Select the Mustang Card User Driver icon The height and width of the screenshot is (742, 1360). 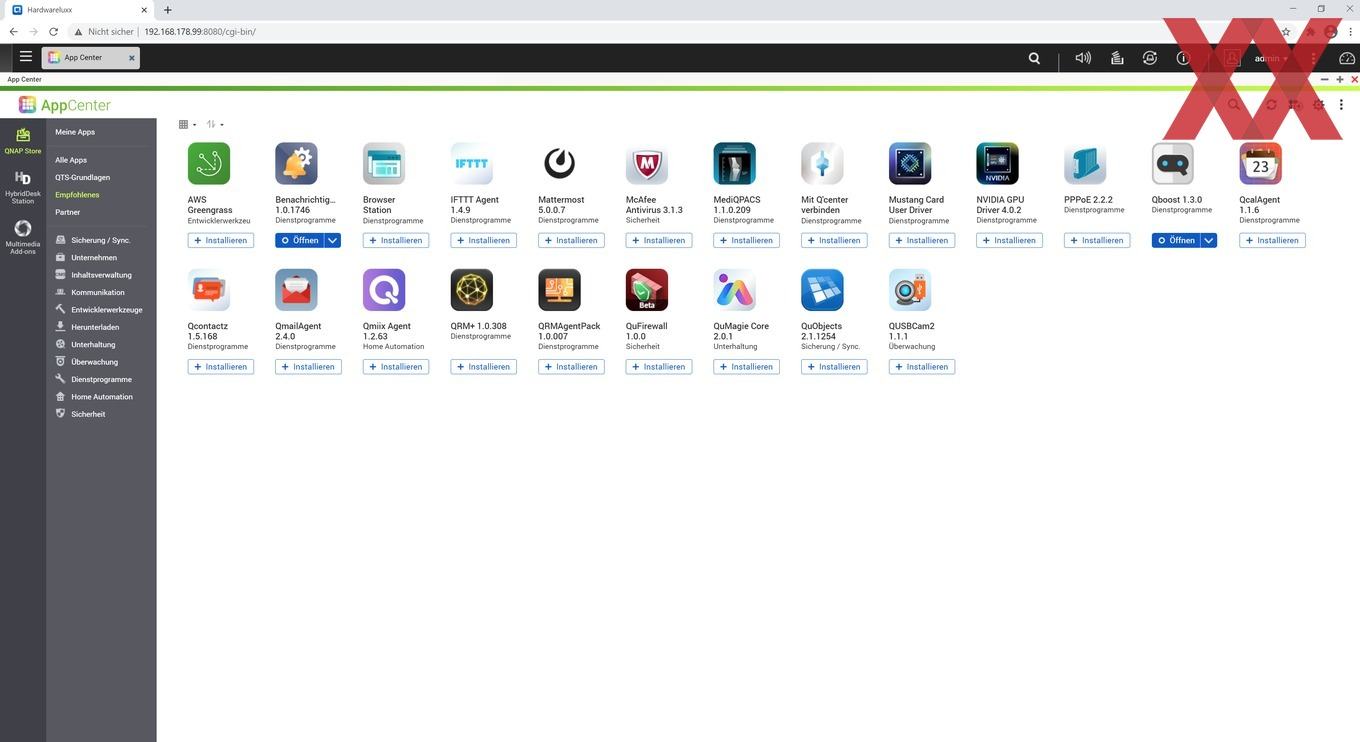pos(910,164)
